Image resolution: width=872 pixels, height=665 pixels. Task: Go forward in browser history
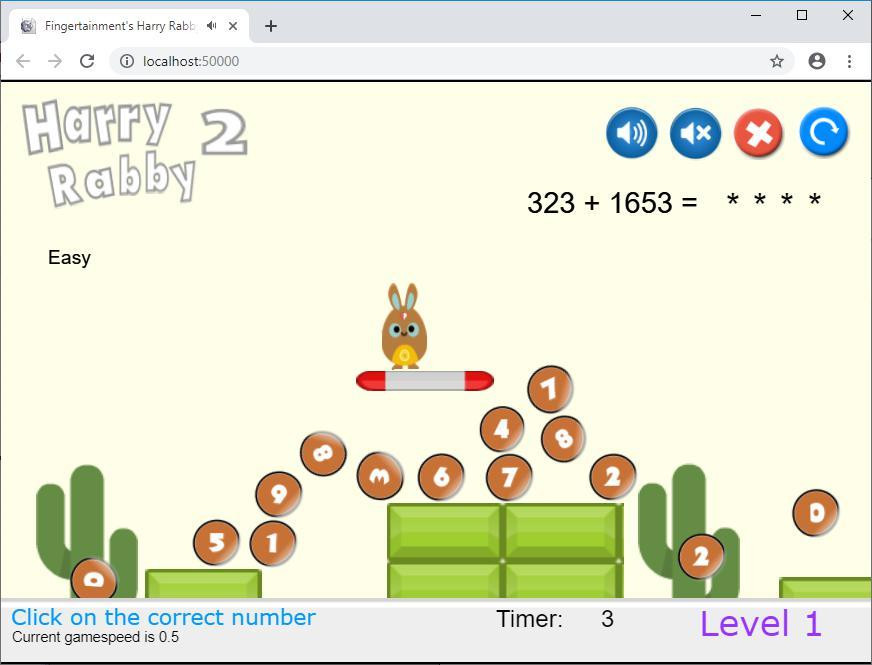pos(55,61)
